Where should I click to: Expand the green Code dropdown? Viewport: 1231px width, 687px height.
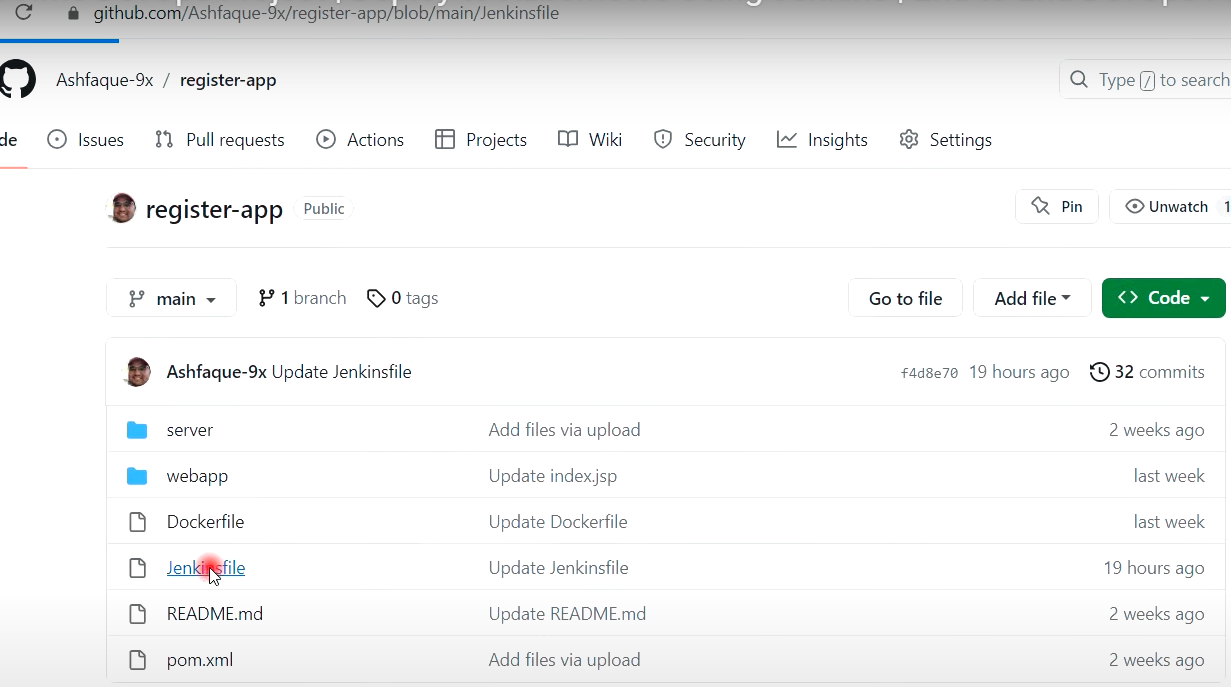coord(1163,298)
